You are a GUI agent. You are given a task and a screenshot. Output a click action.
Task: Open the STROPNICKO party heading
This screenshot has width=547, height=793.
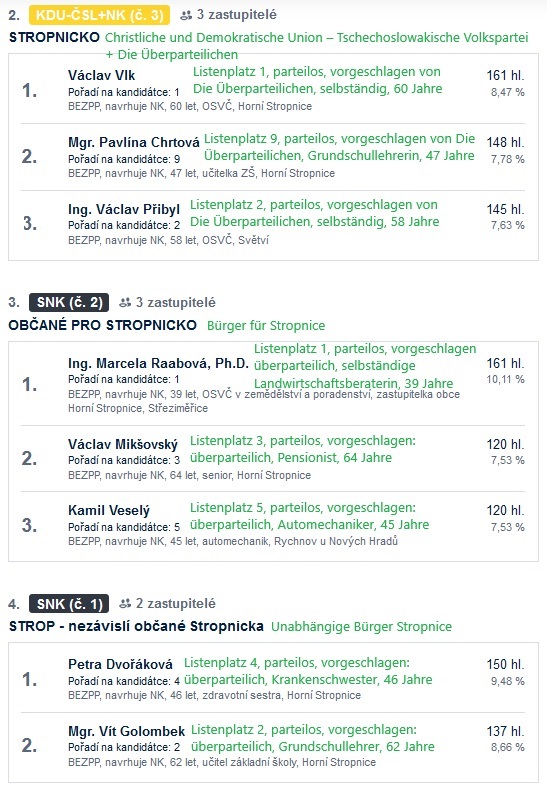pos(55,37)
